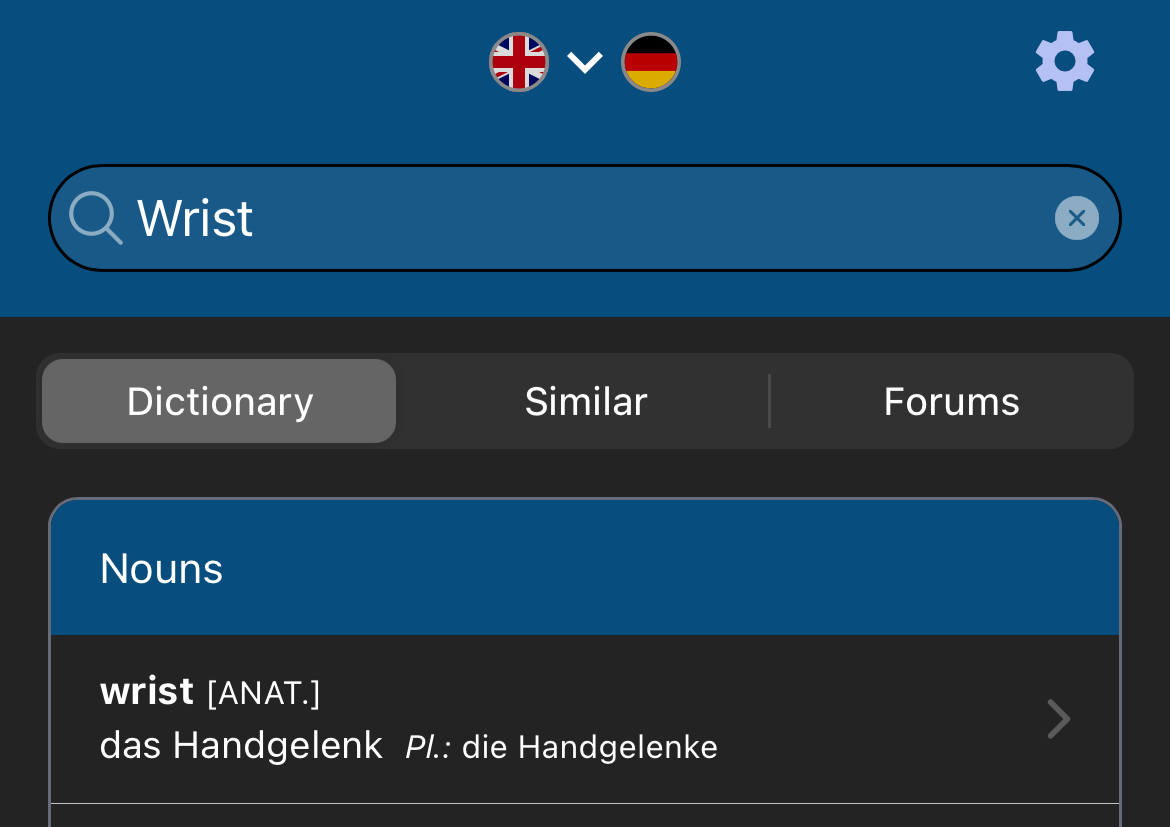This screenshot has width=1170, height=827.
Task: Click the [ANAT.] subject label
Action: pyautogui.click(x=263, y=693)
